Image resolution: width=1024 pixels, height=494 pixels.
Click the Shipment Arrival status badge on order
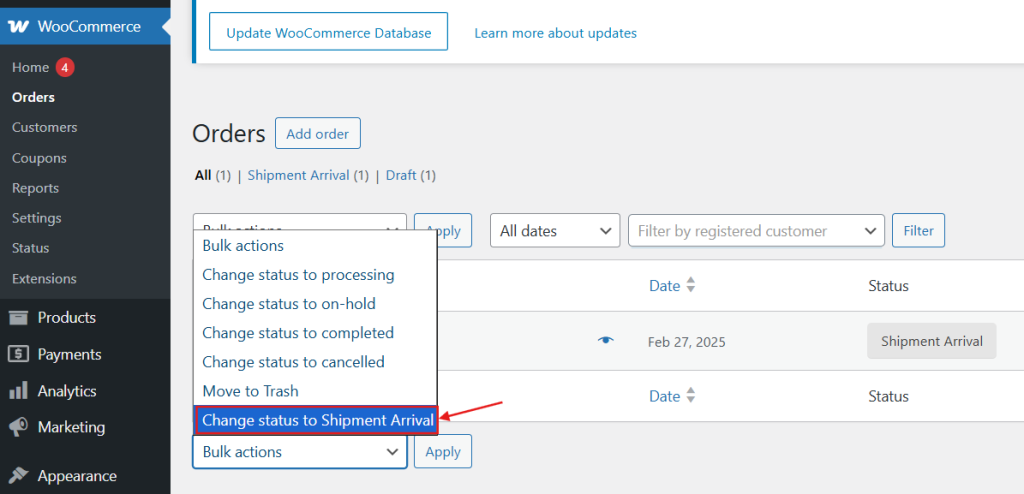point(931,341)
